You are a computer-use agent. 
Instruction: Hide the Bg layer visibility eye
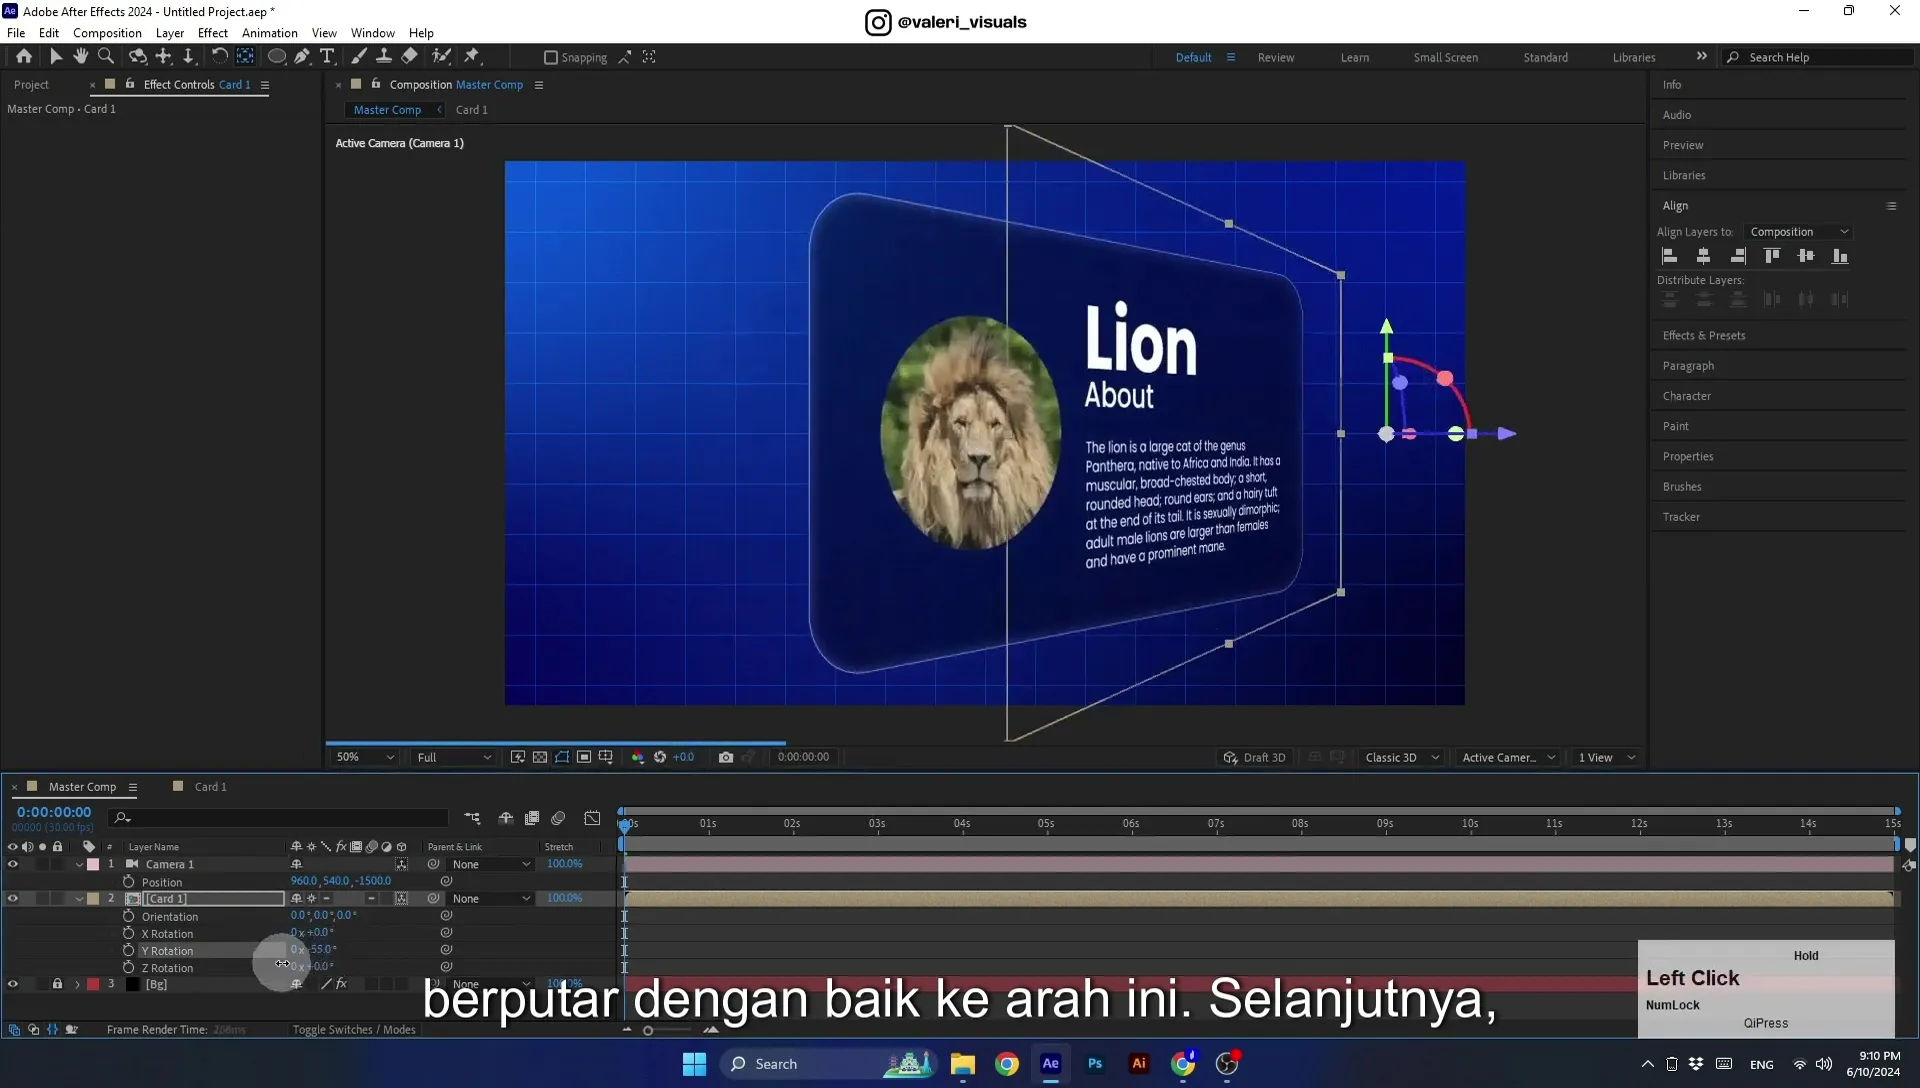[13, 984]
